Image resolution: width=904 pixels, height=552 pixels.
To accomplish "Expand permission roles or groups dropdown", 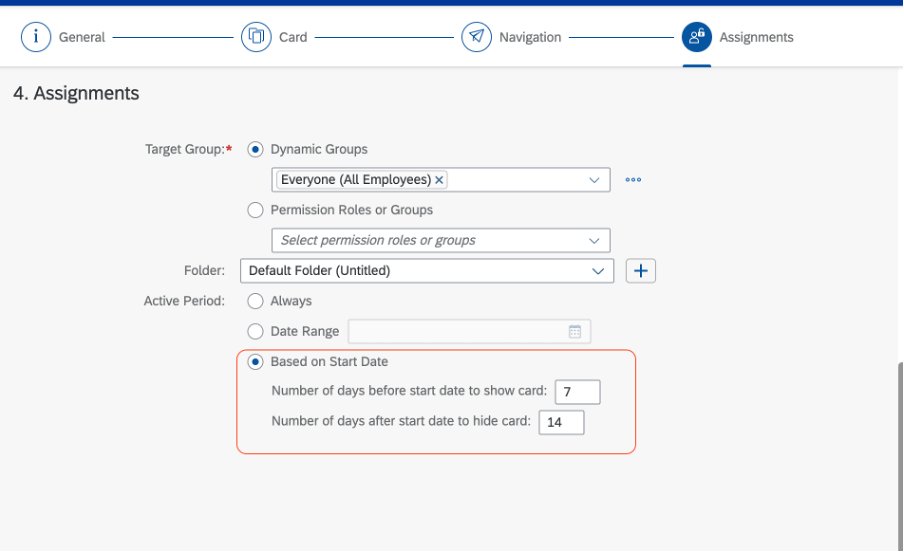I will tap(594, 241).
